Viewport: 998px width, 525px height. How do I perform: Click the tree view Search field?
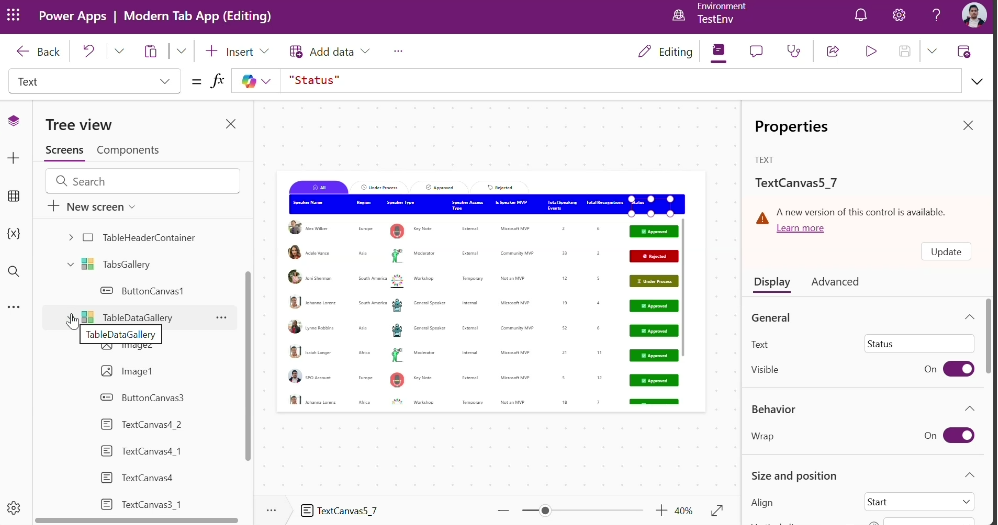click(x=143, y=181)
